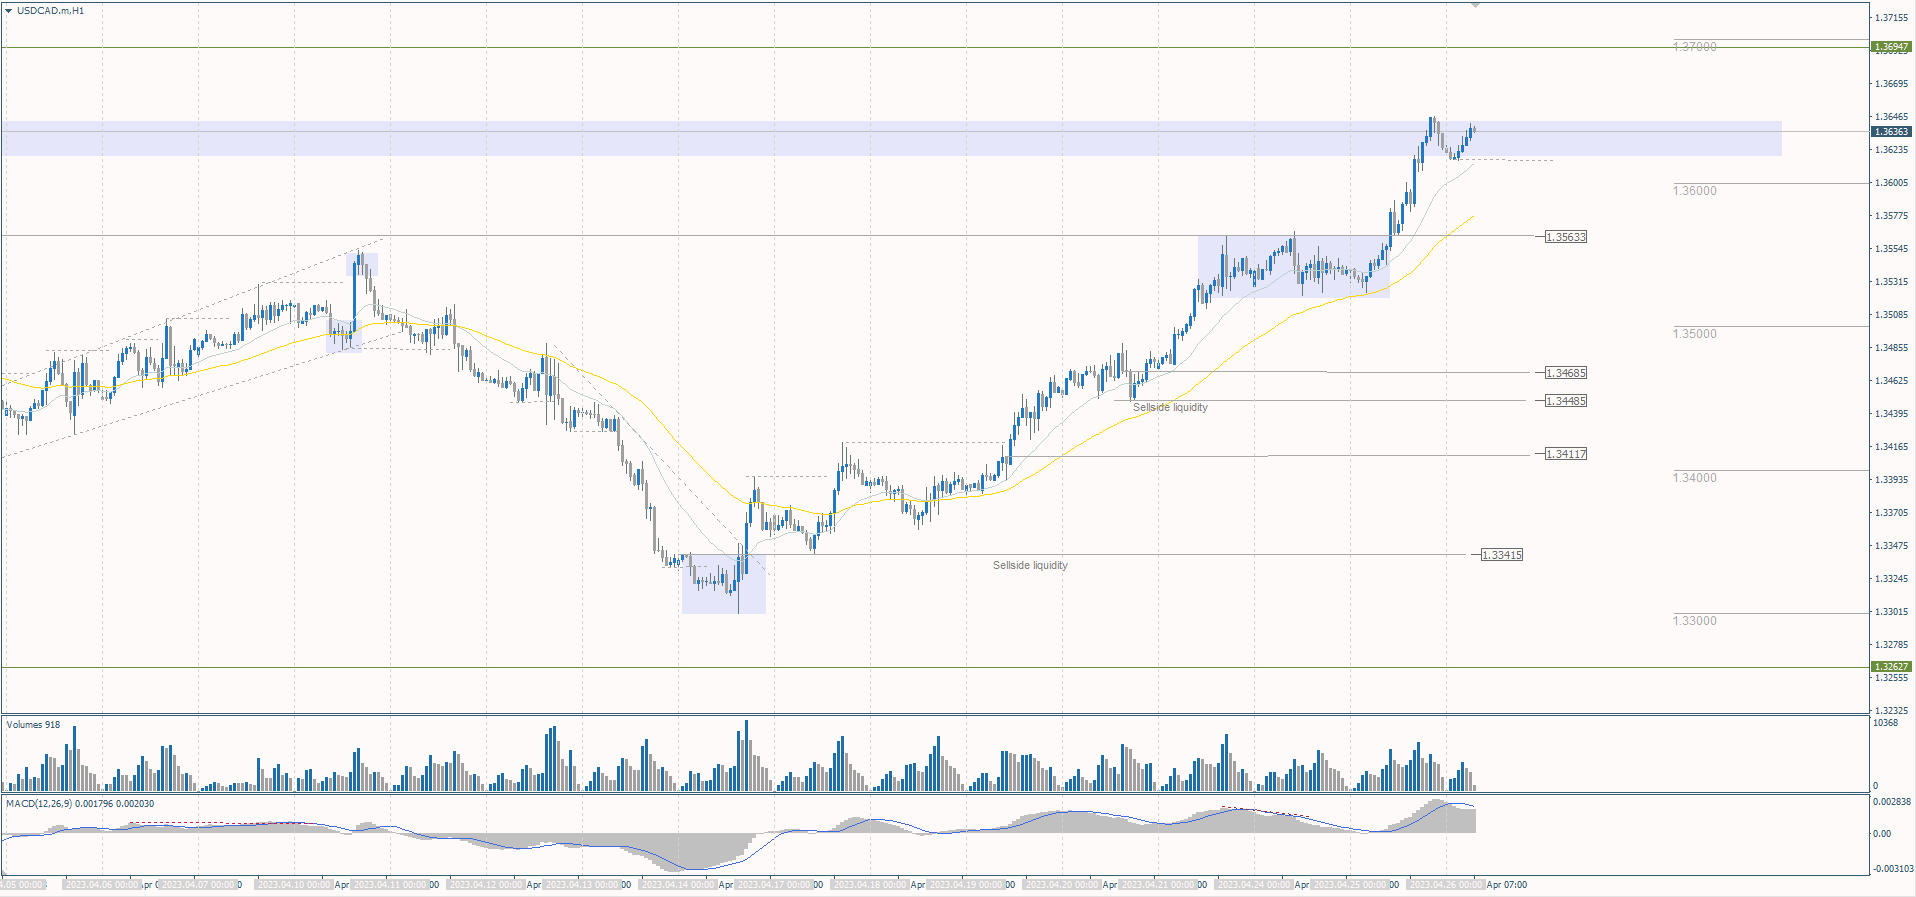Click the MACD(12,26,9) indicator label
This screenshot has height=897, width=1916.
[80, 804]
